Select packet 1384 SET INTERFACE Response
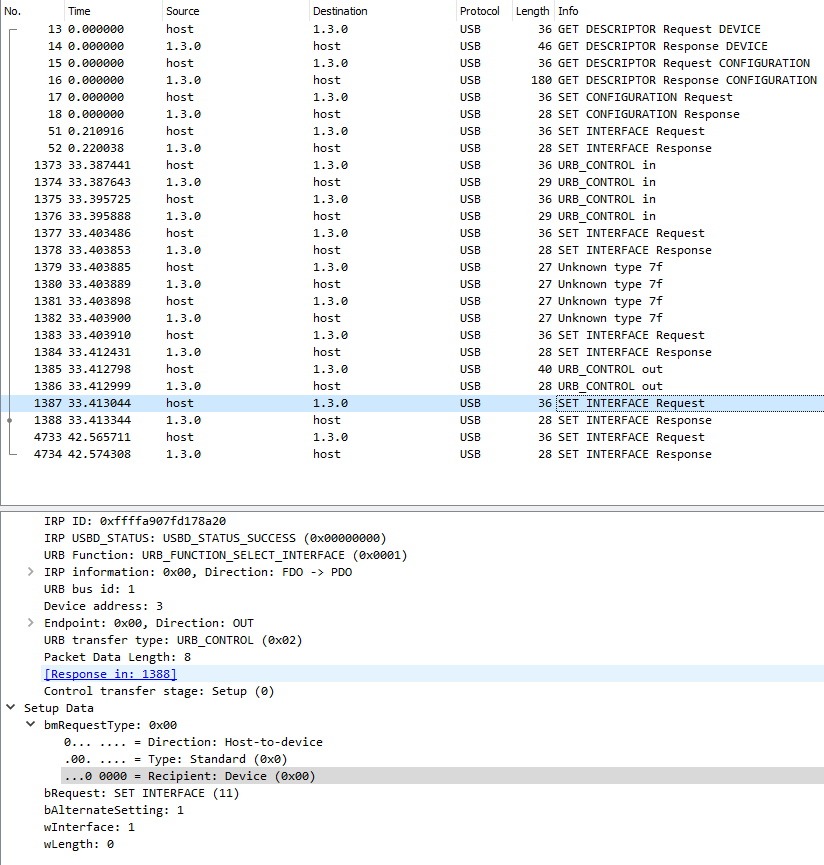 tap(412, 352)
